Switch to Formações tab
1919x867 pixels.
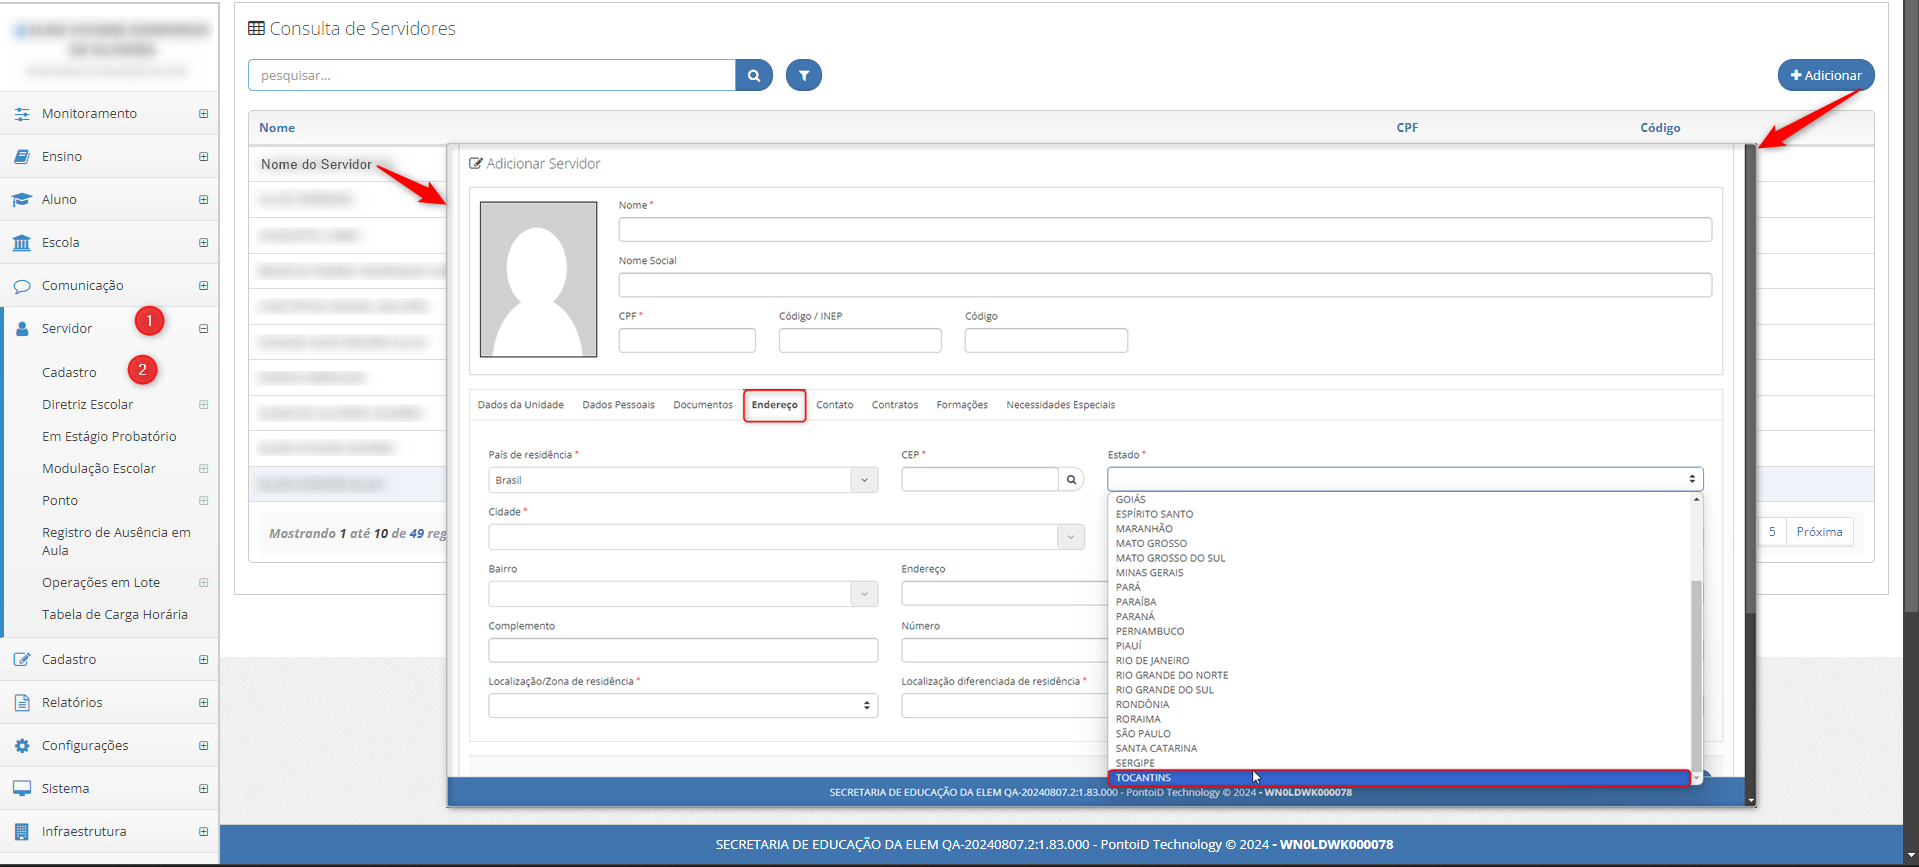tap(962, 405)
